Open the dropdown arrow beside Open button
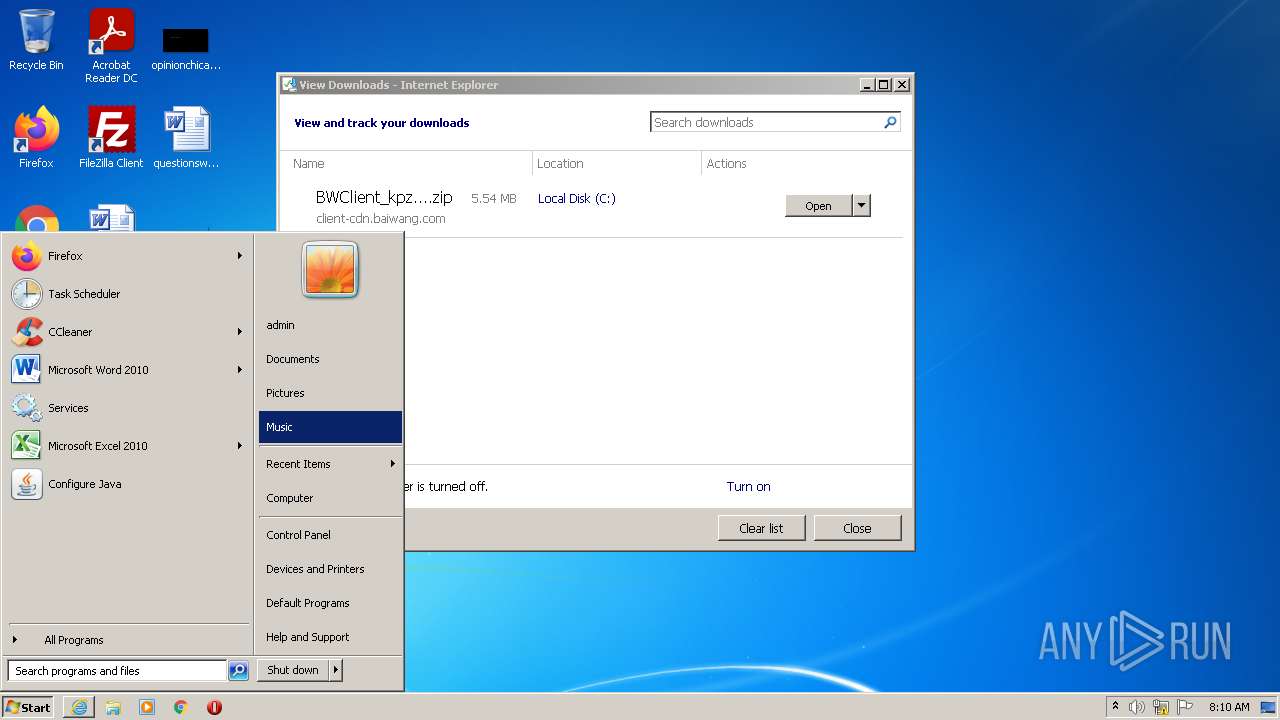Screen dimensions: 1280x720 click(x=861, y=205)
